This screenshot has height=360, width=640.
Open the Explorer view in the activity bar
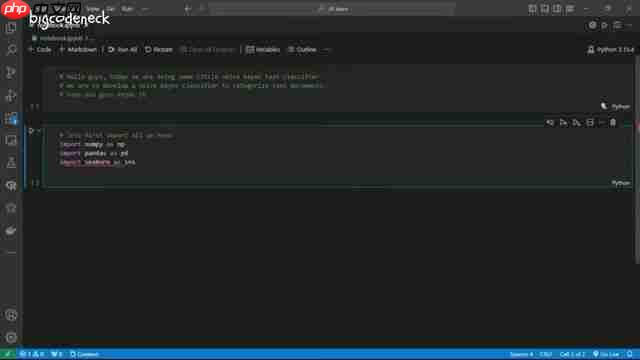[11, 28]
